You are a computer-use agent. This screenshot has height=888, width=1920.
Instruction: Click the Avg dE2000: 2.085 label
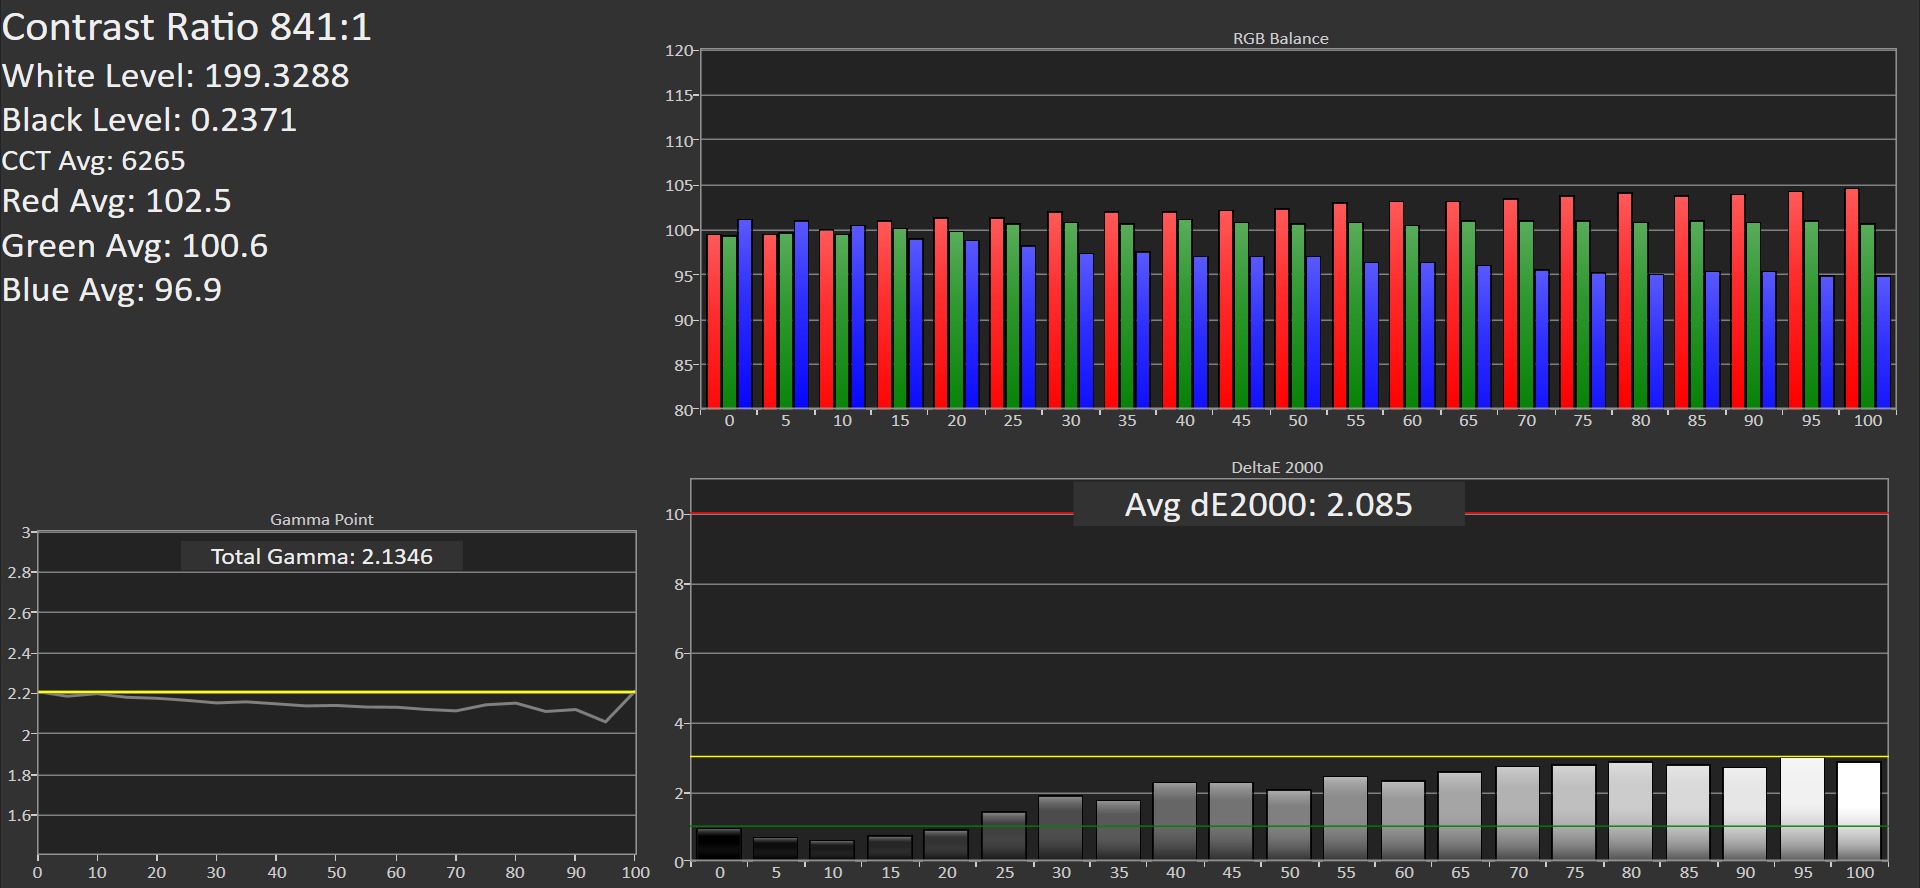pyautogui.click(x=1268, y=505)
